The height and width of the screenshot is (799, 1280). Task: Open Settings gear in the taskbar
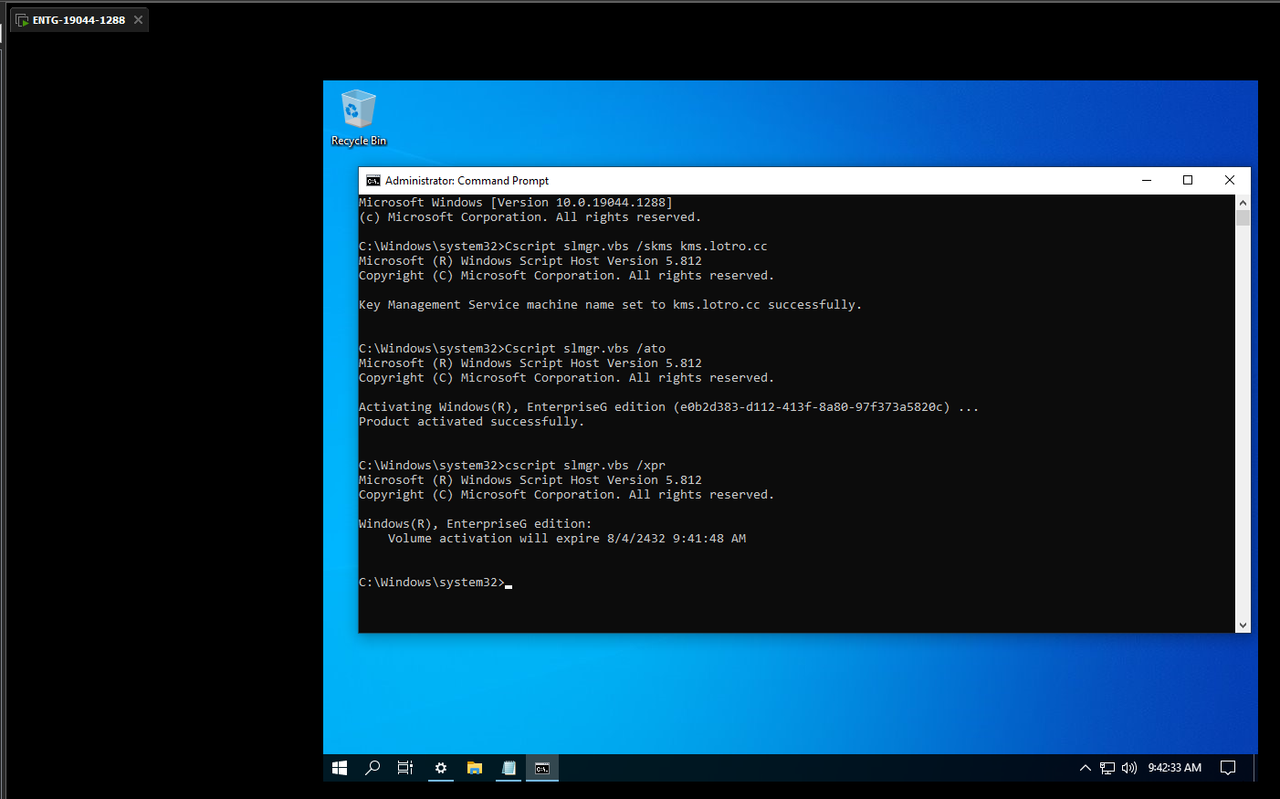[x=440, y=768]
